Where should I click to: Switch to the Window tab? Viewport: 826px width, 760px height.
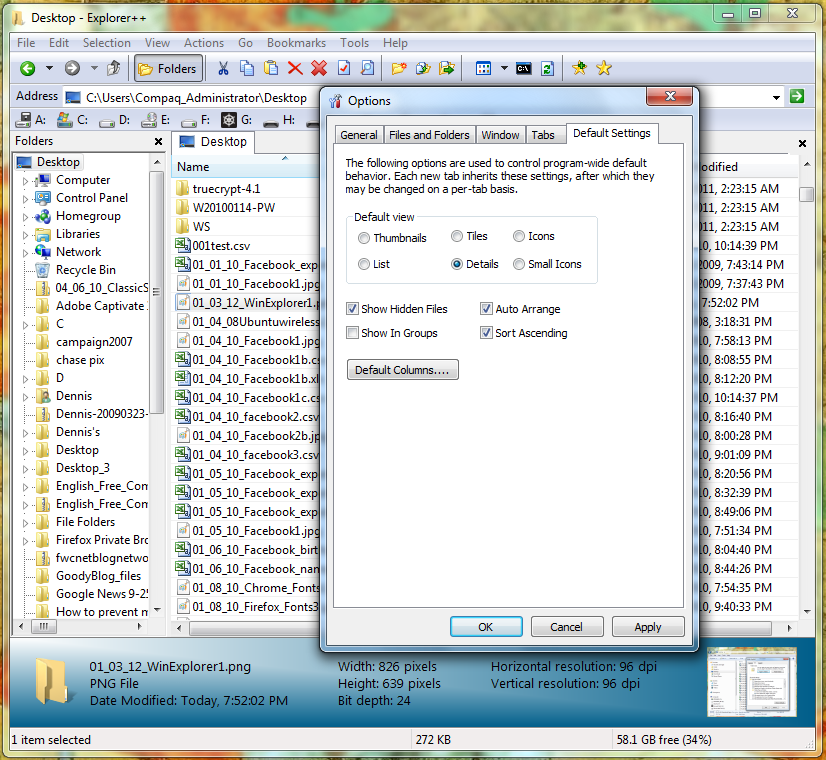pyautogui.click(x=500, y=135)
